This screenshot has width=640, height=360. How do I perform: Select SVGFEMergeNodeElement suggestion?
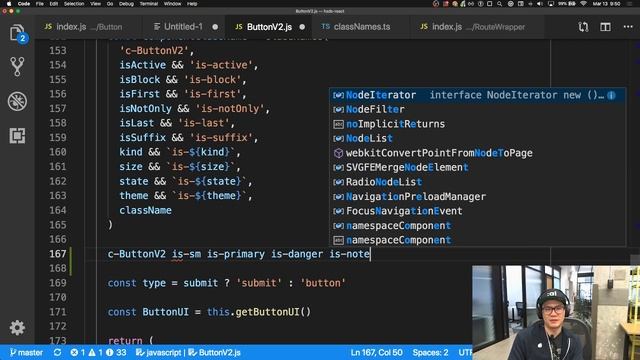(478, 167)
